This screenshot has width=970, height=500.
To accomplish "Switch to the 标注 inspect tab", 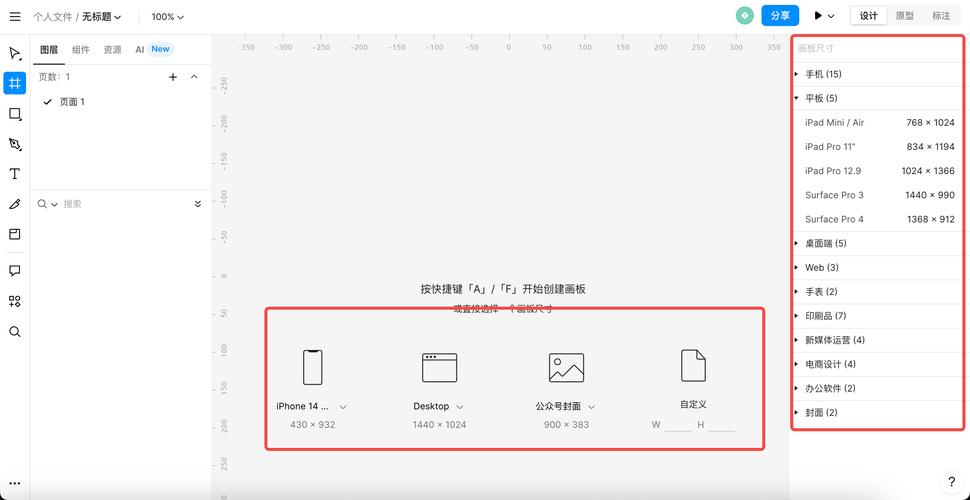I will pyautogui.click(x=941, y=16).
